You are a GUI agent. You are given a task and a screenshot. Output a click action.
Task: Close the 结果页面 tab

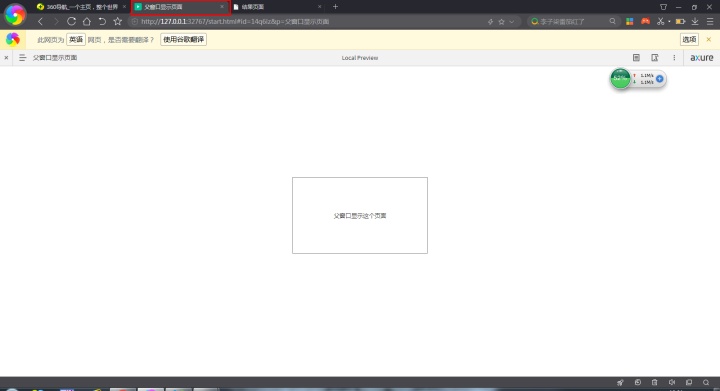[320, 7]
